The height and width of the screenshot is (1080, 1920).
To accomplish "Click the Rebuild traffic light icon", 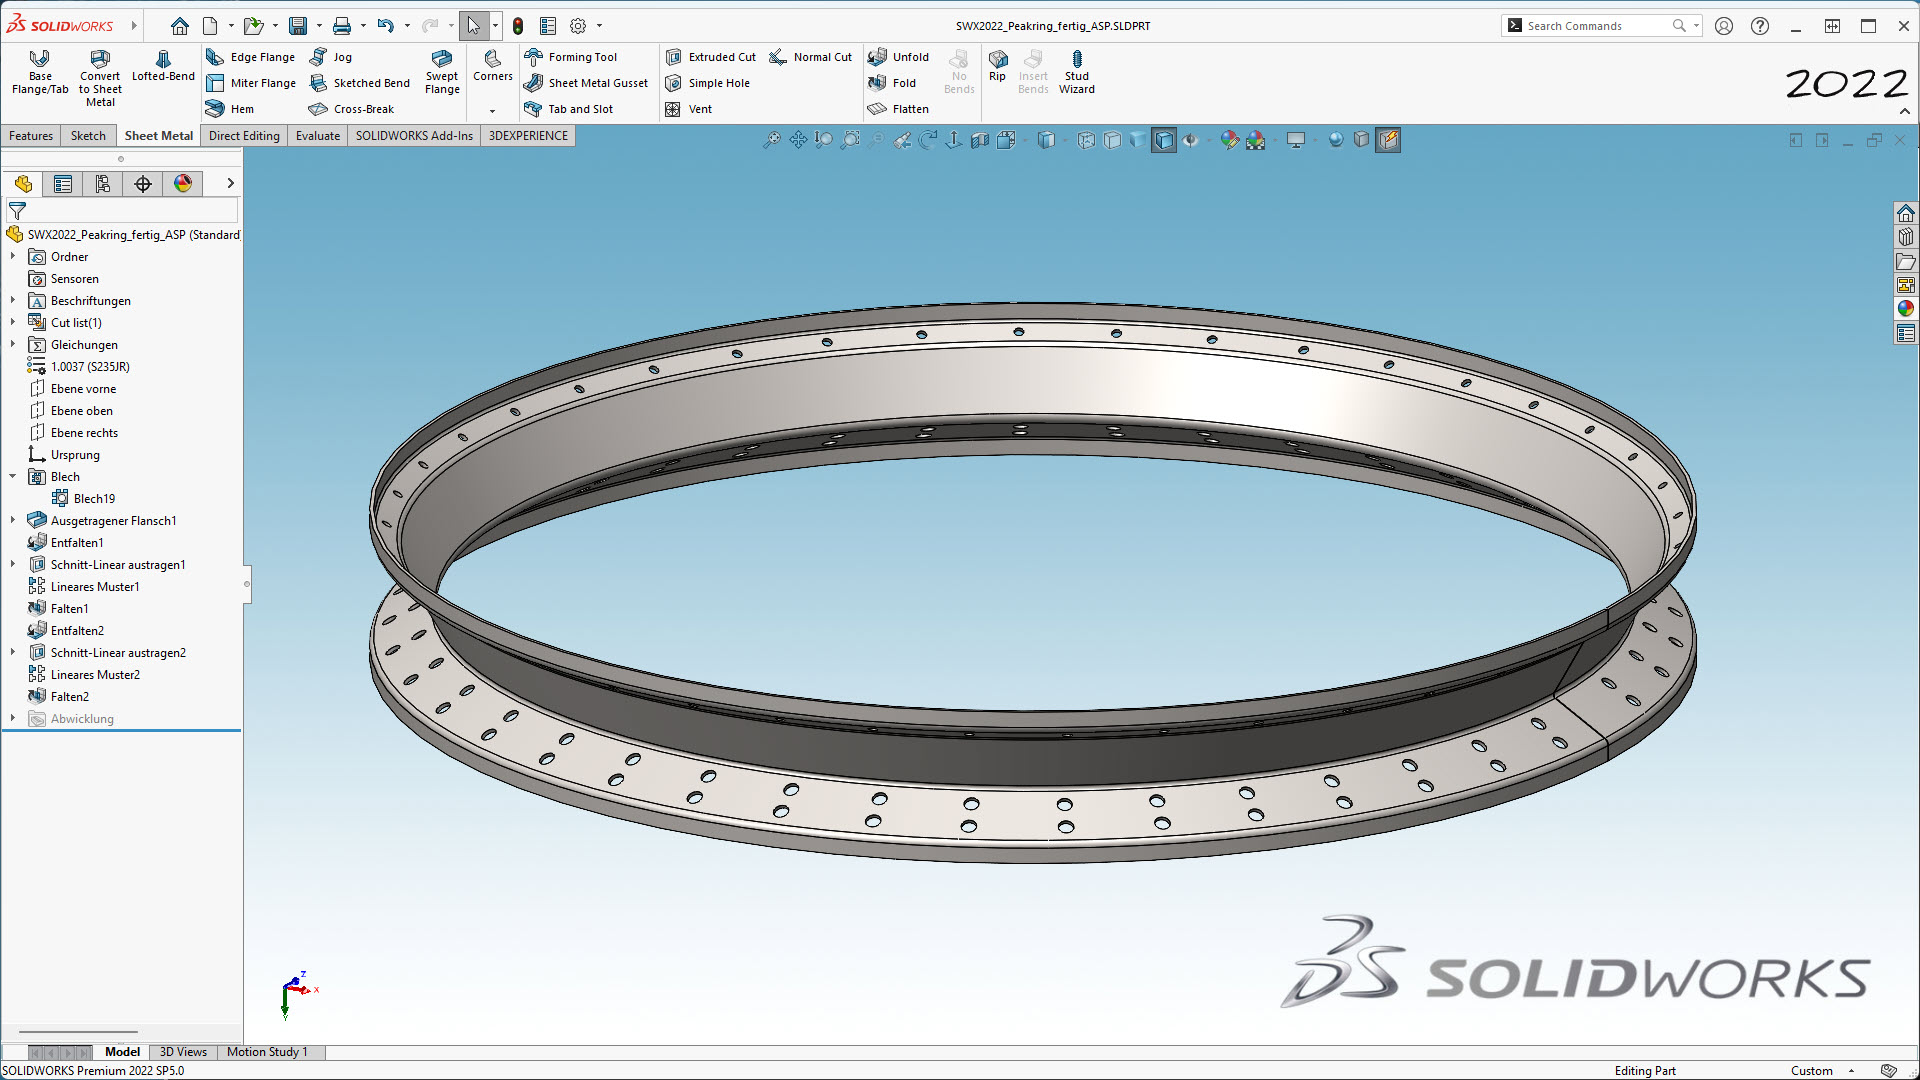I will tap(518, 26).
